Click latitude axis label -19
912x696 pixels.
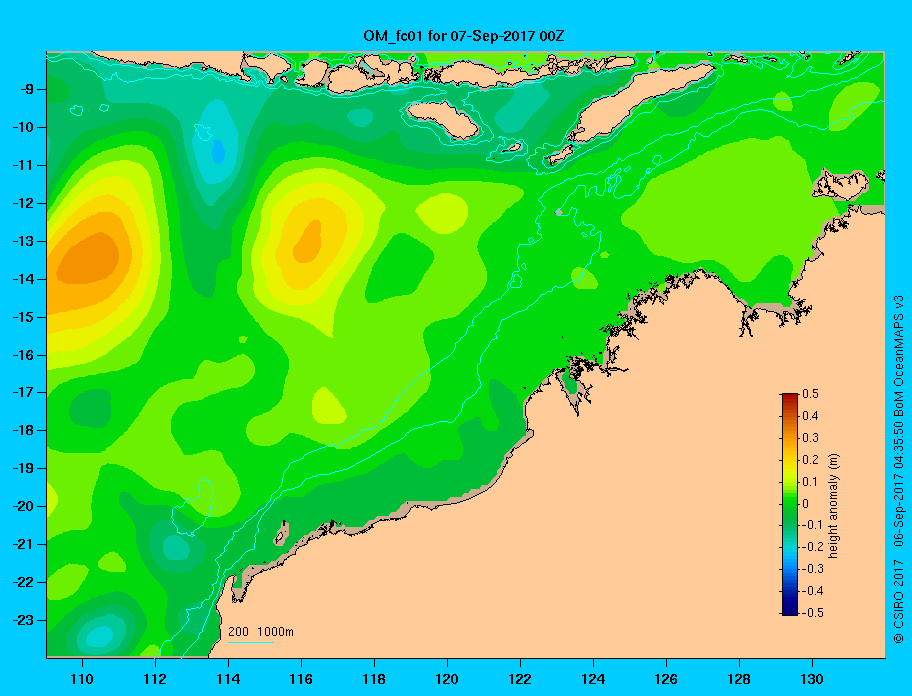point(22,468)
